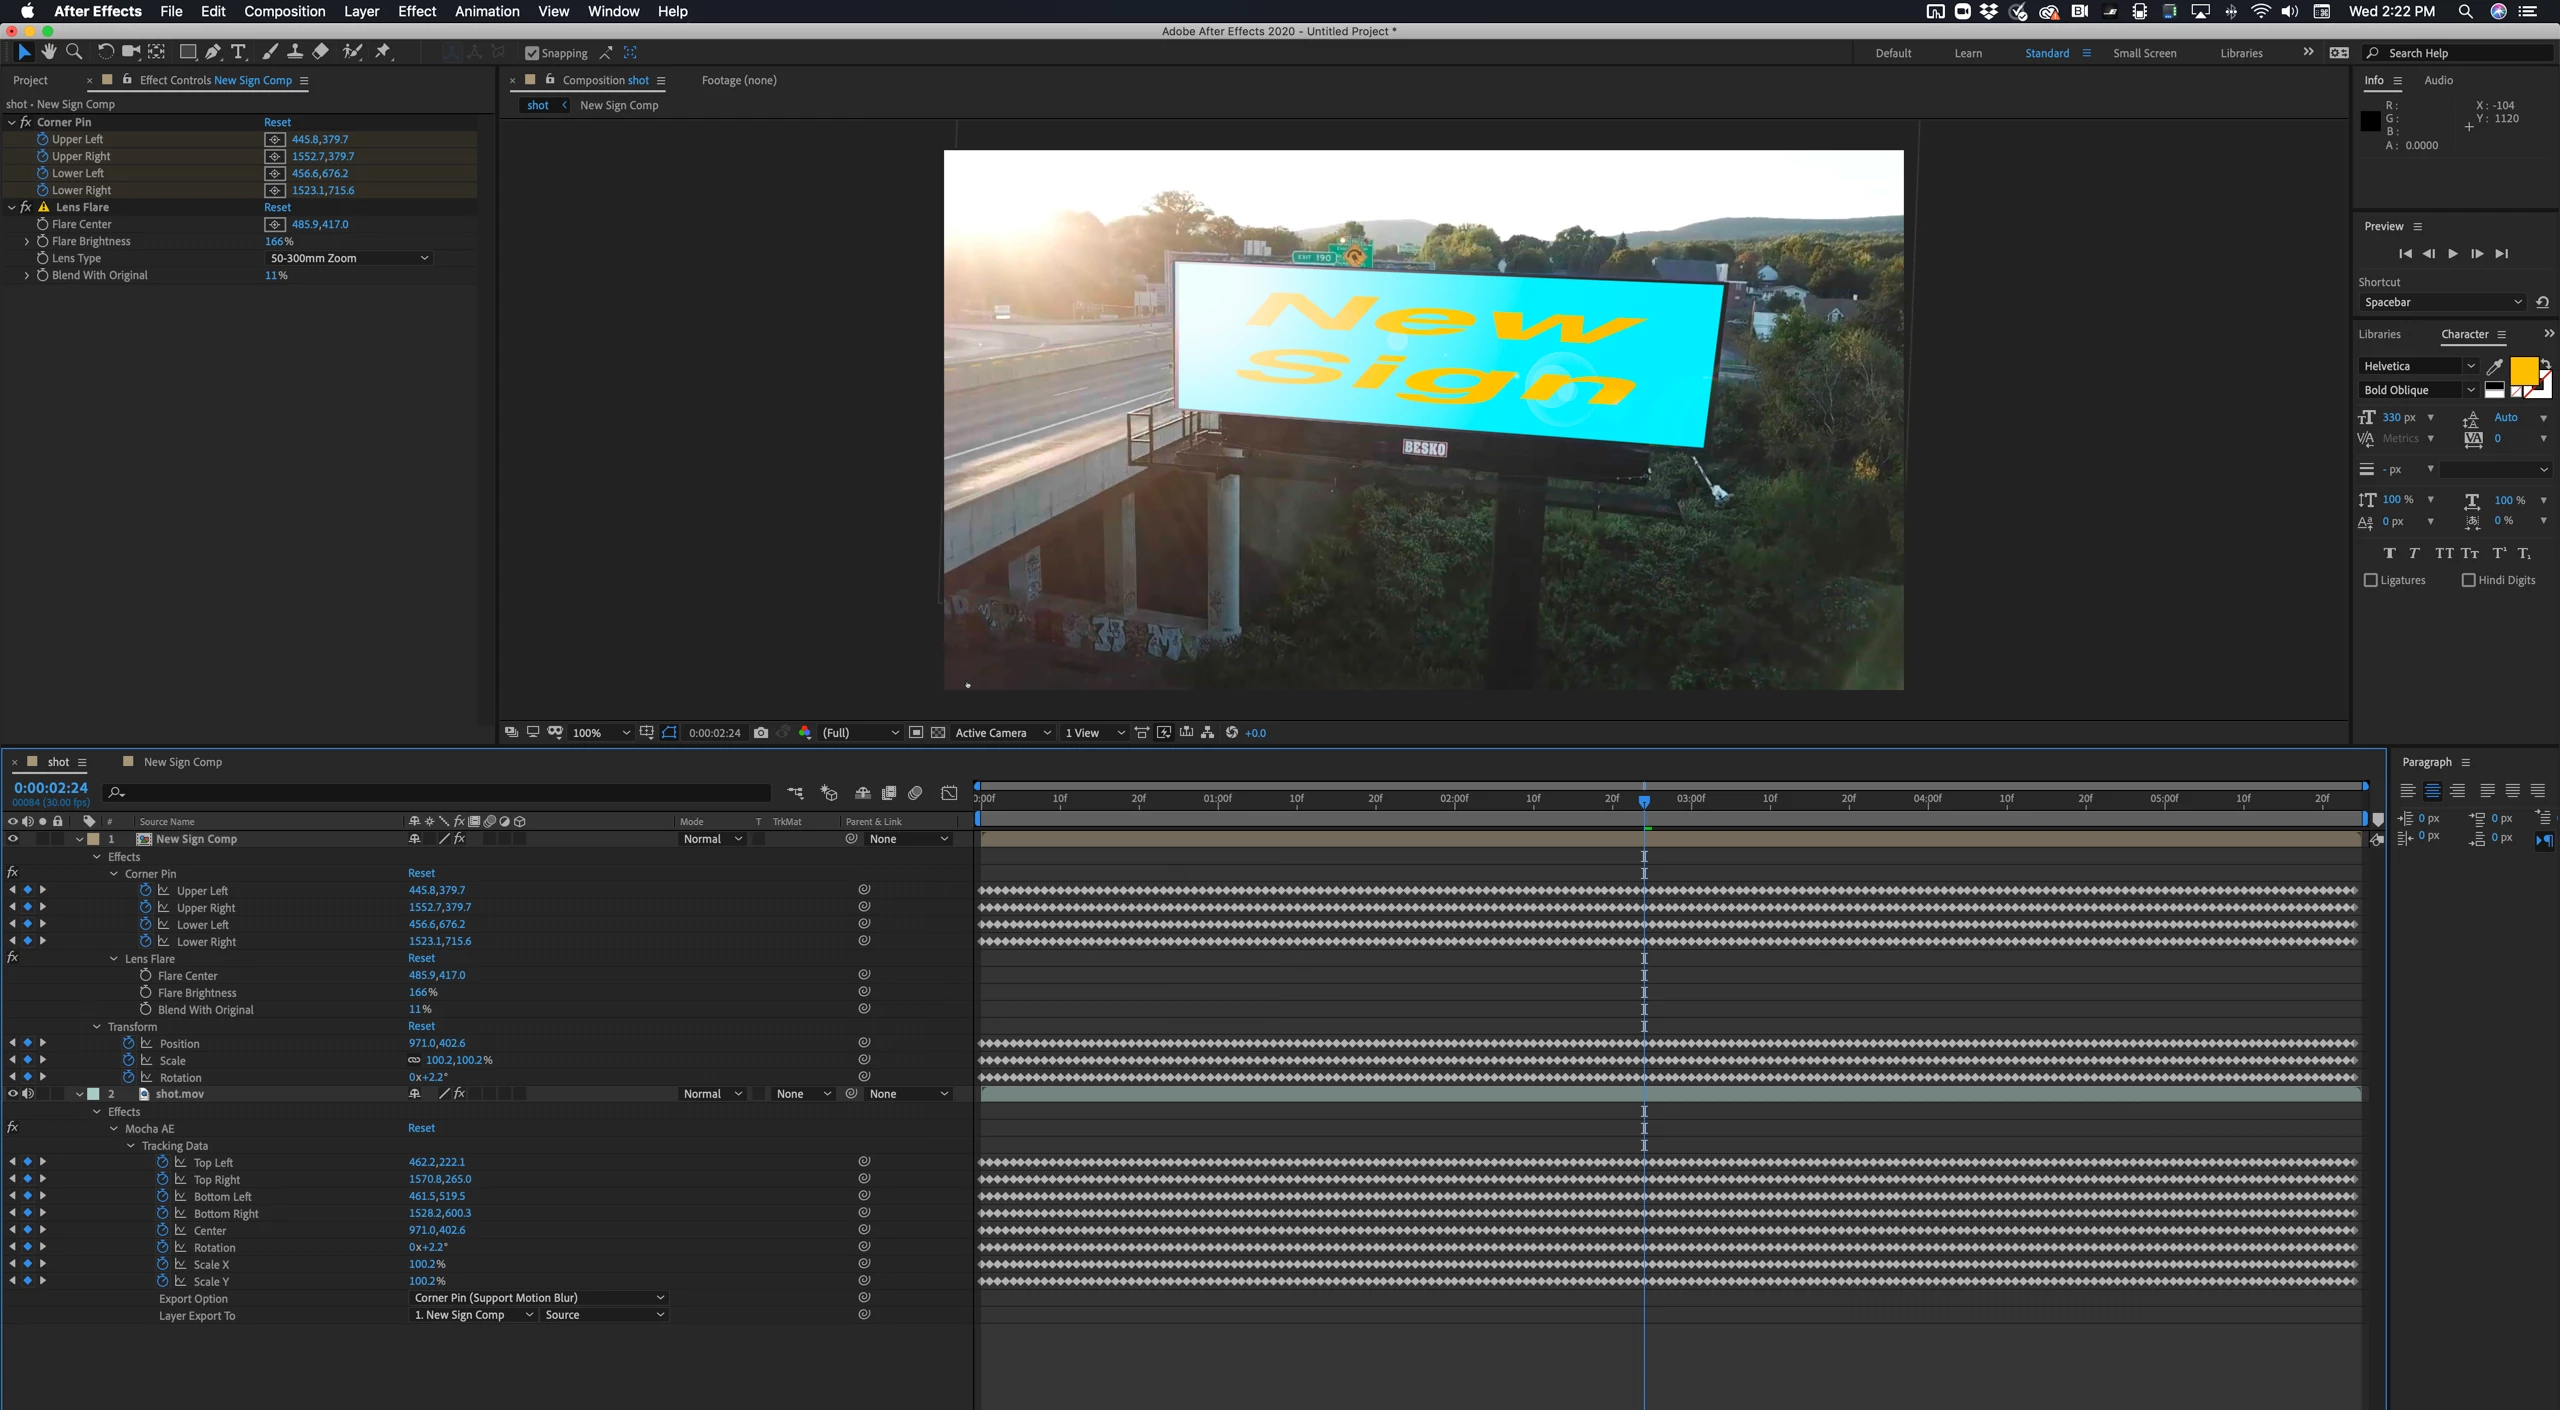Select the Zoom tool in toolbar
The width and height of the screenshot is (2560, 1410).
pos(73,52)
